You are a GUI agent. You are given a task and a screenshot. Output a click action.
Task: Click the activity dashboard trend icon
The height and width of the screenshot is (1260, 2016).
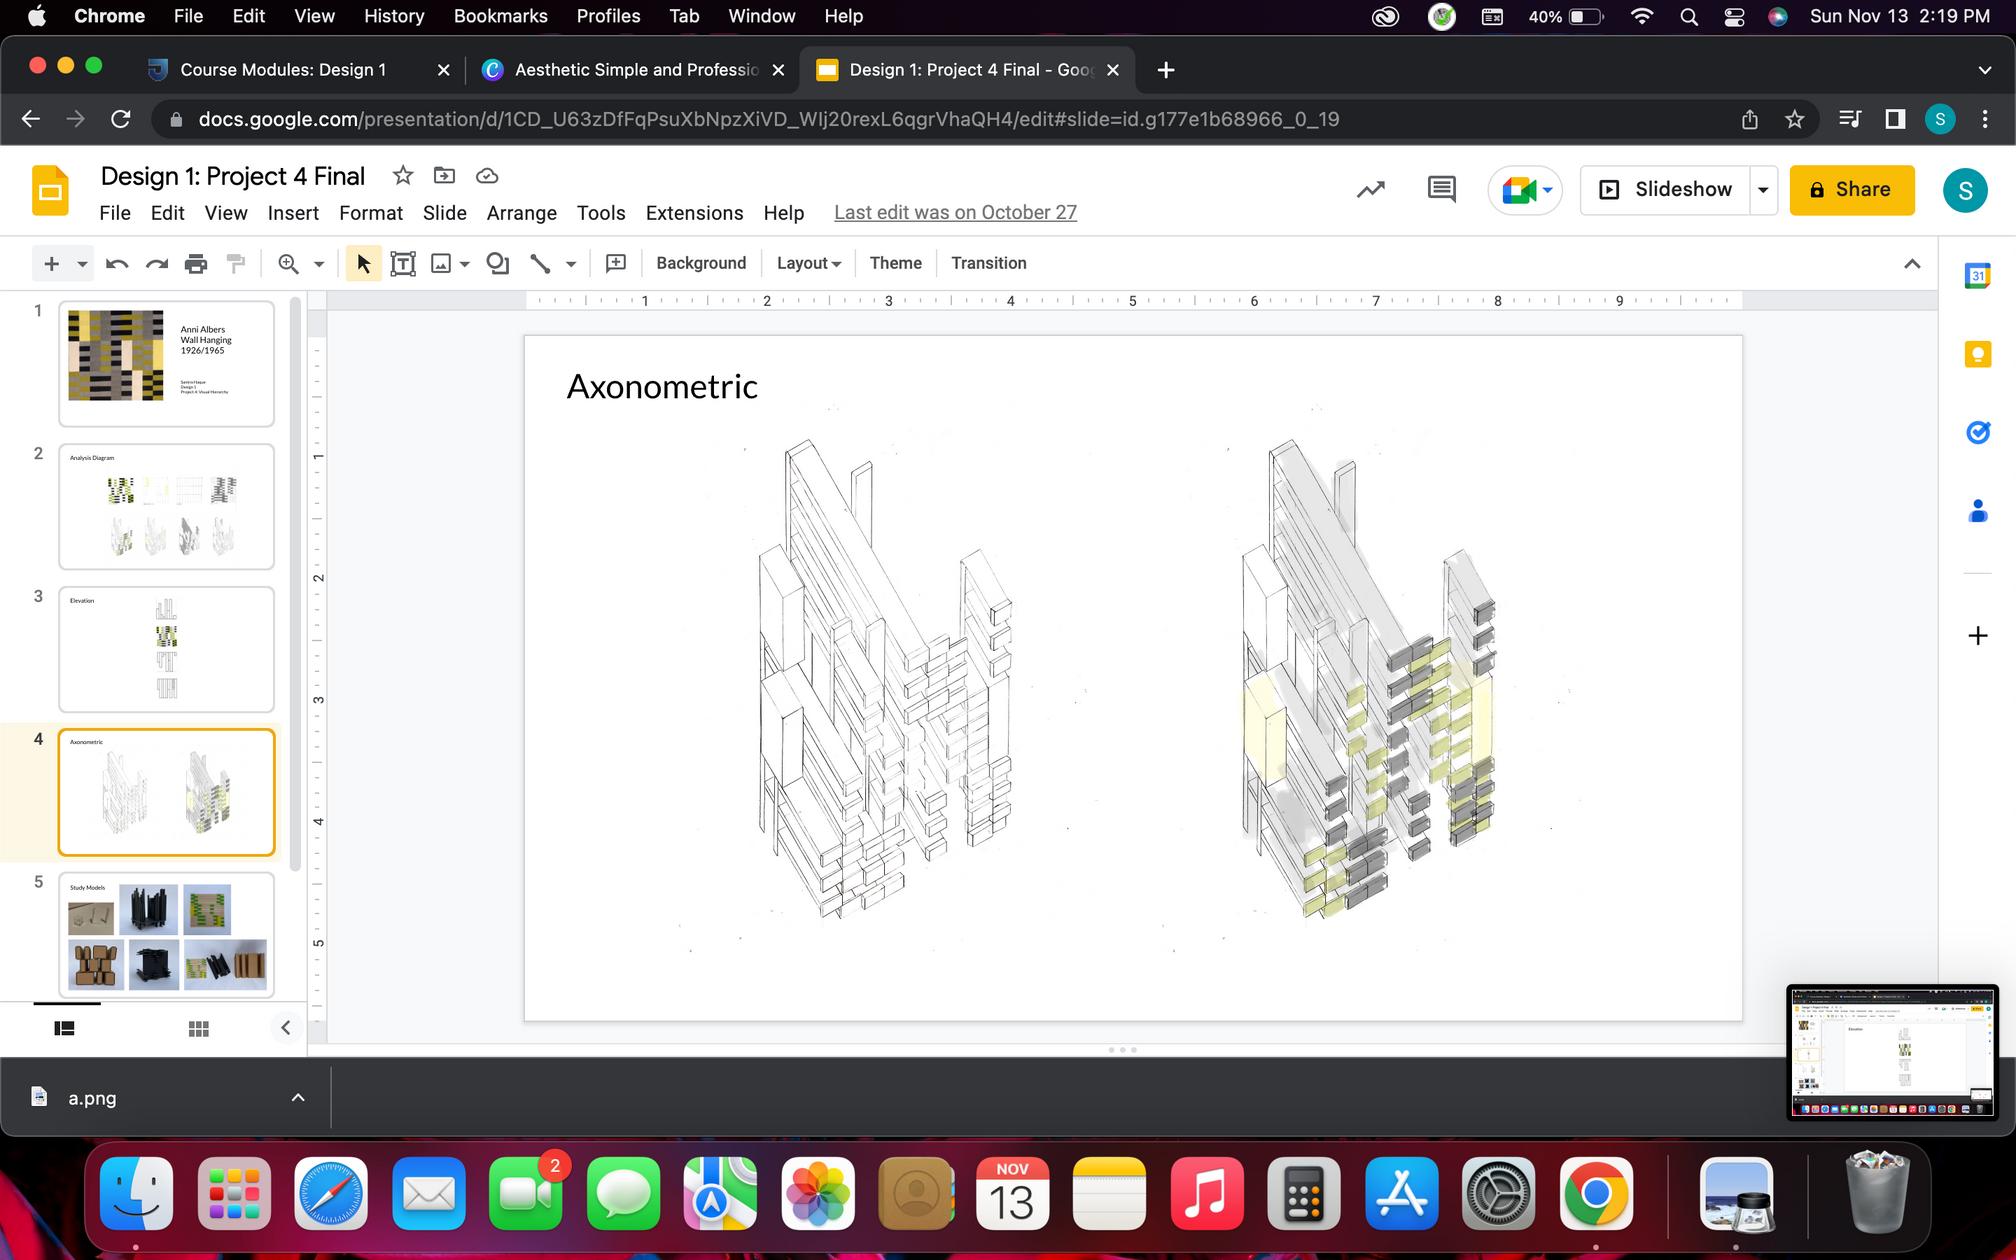(x=1370, y=189)
